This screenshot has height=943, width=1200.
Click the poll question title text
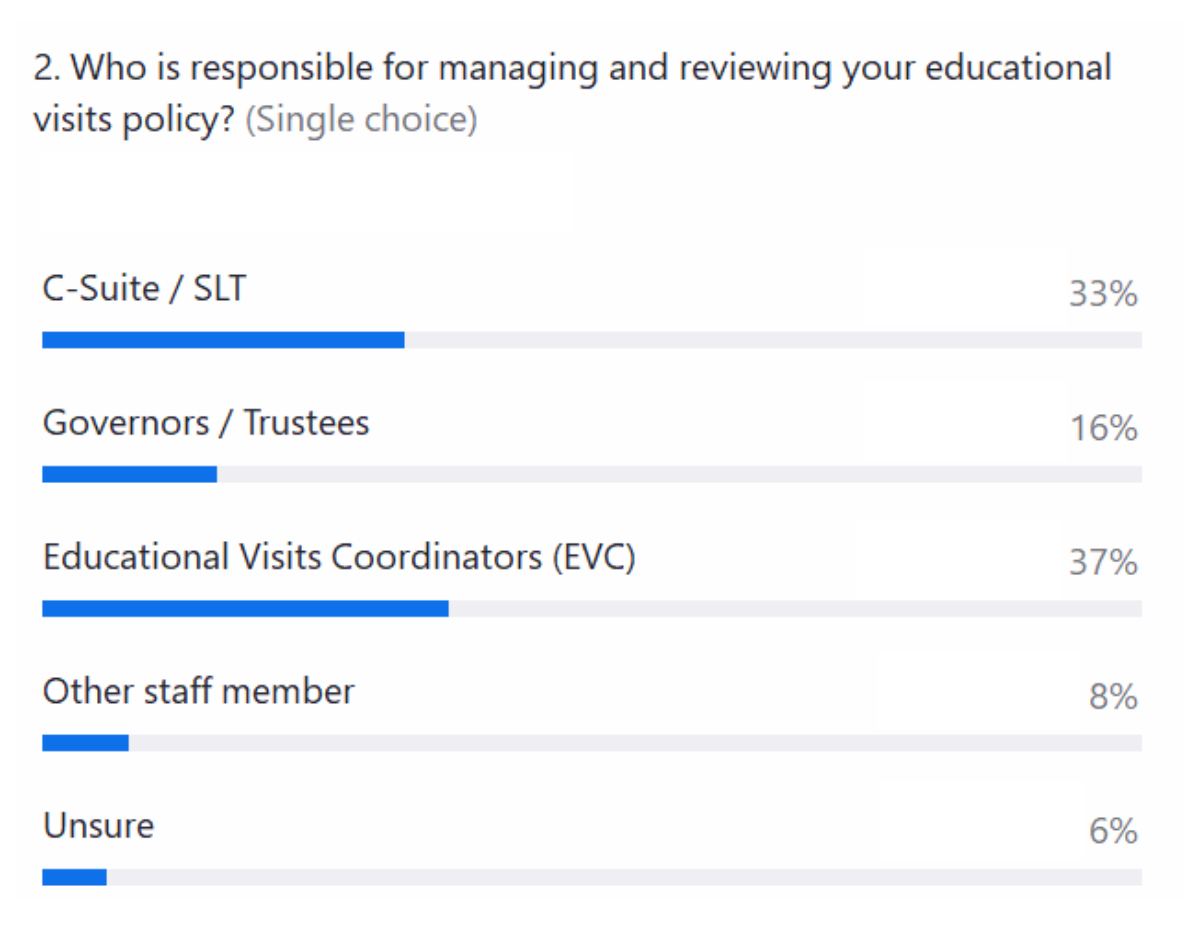572,69
